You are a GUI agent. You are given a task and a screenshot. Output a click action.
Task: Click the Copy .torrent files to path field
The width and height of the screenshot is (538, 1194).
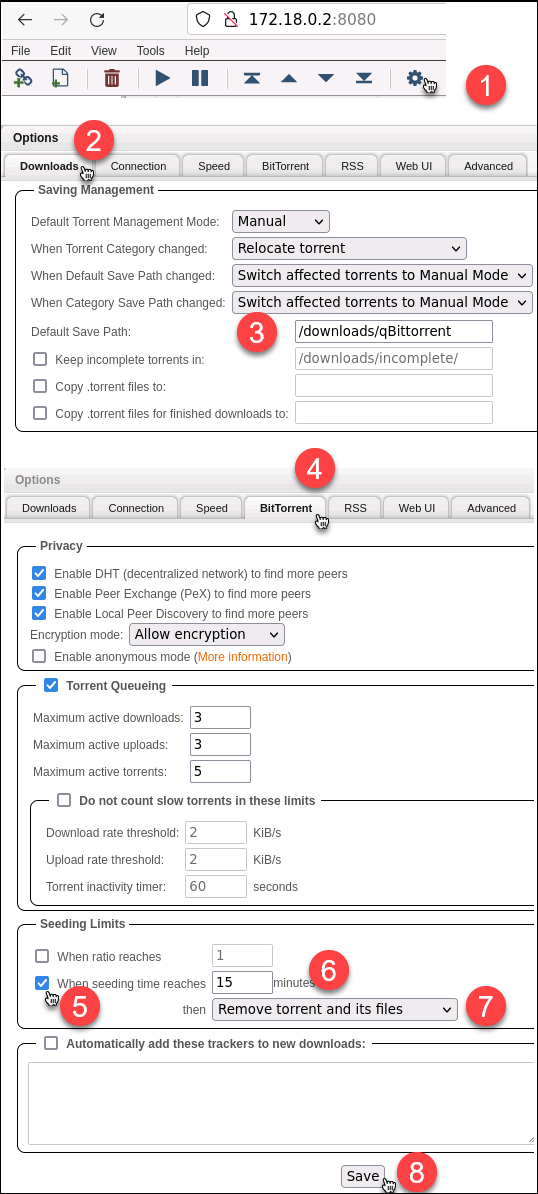(x=393, y=385)
